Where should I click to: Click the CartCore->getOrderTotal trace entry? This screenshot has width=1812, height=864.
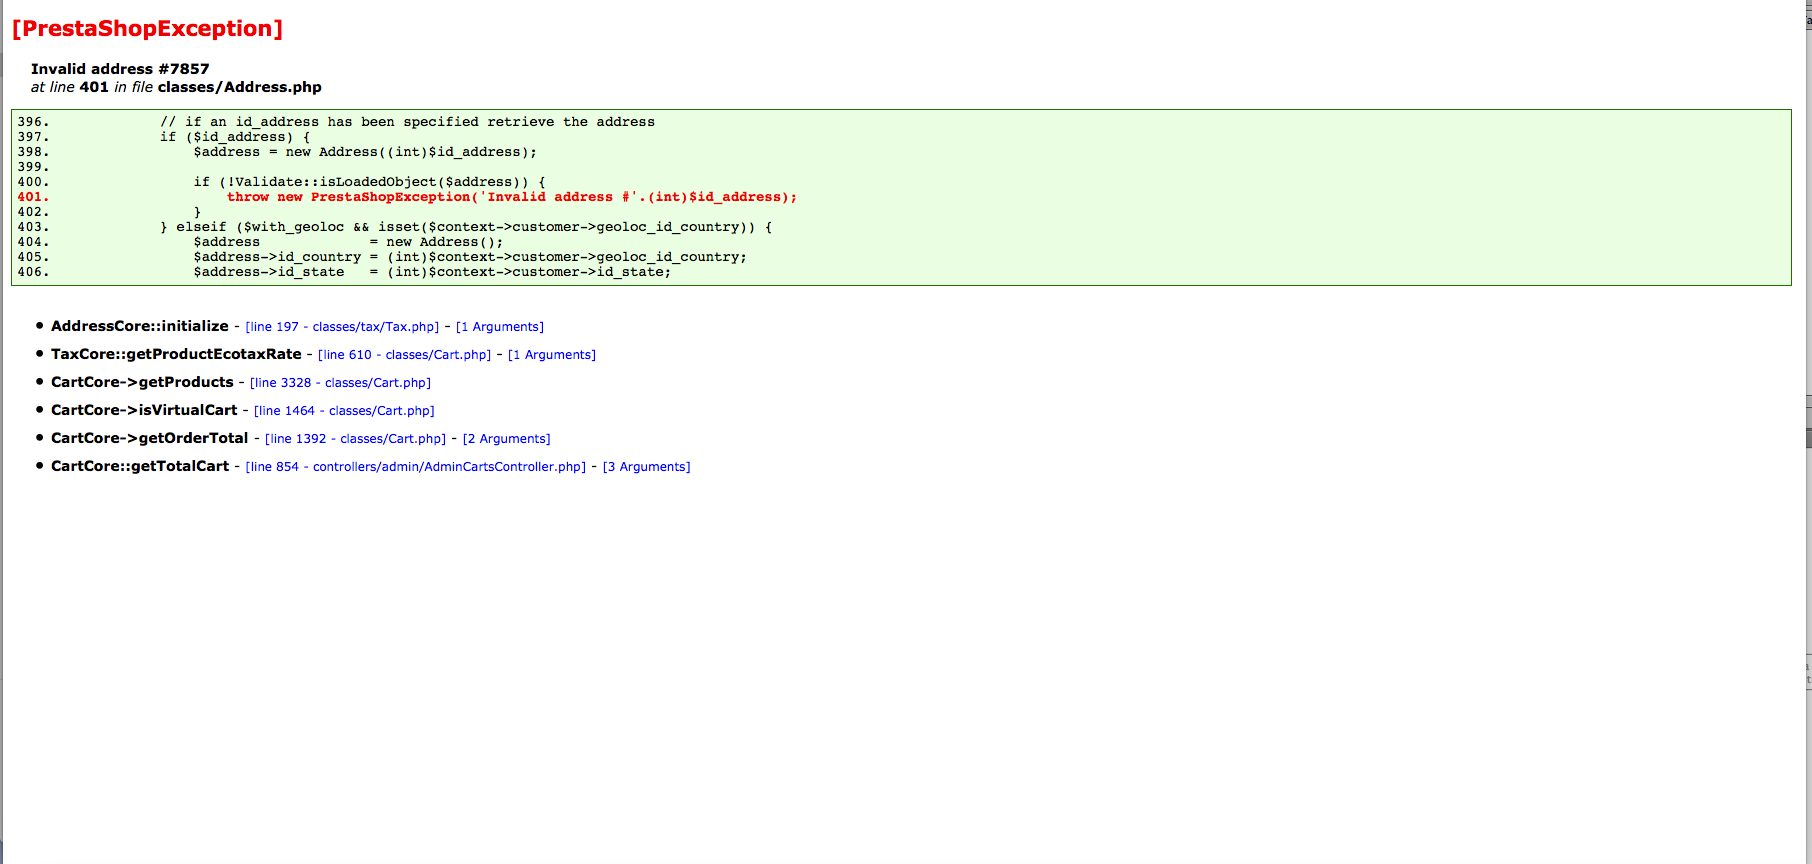coord(150,438)
